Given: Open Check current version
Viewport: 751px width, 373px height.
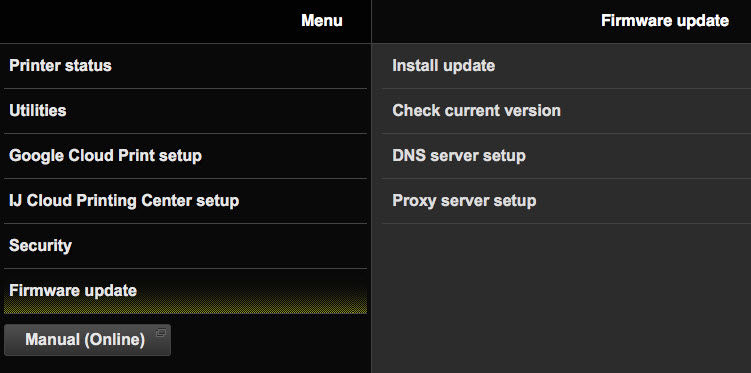Looking at the screenshot, I should coord(566,111).
